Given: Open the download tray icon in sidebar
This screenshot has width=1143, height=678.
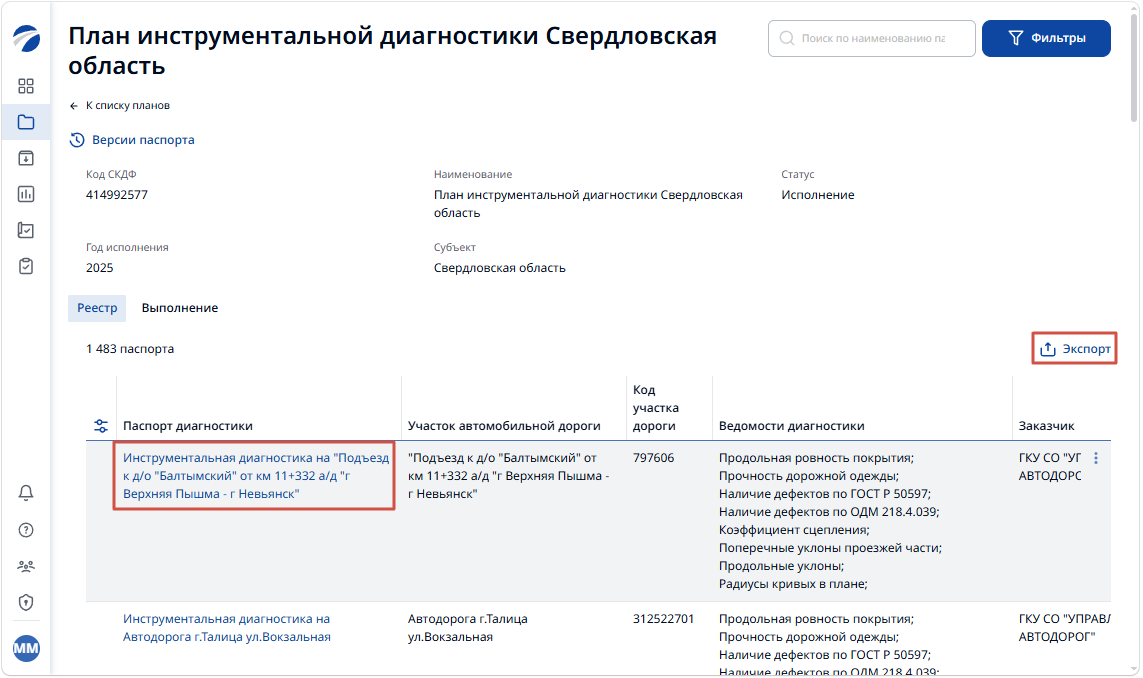Looking at the screenshot, I should click(x=26, y=158).
